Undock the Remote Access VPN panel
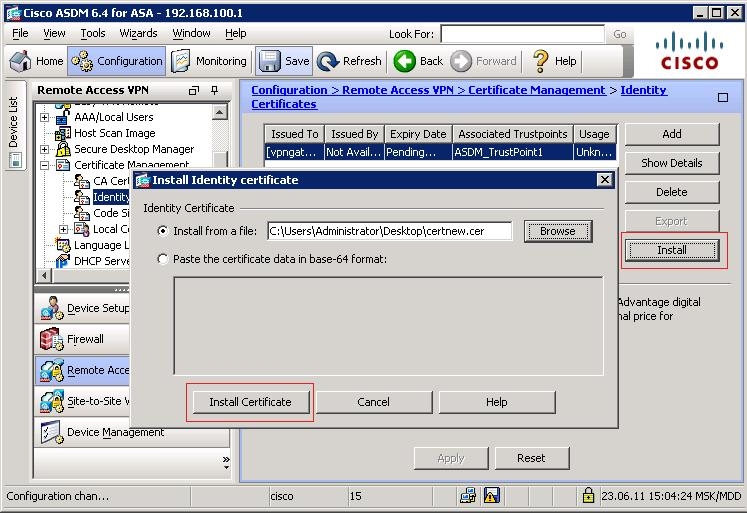This screenshot has height=513, width=747. tap(193, 90)
